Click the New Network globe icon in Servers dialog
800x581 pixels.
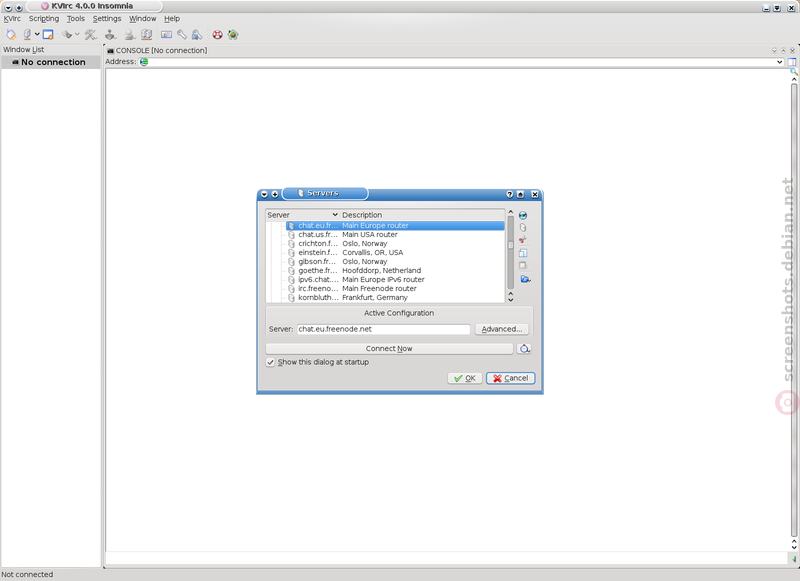[523, 216]
